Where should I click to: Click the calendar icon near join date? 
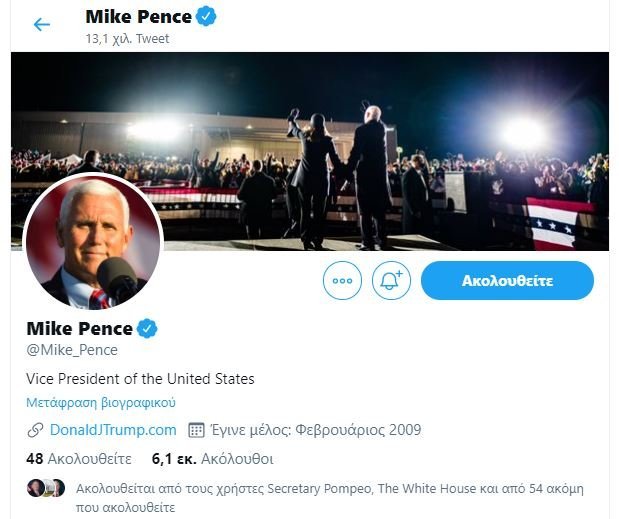pyautogui.click(x=197, y=430)
